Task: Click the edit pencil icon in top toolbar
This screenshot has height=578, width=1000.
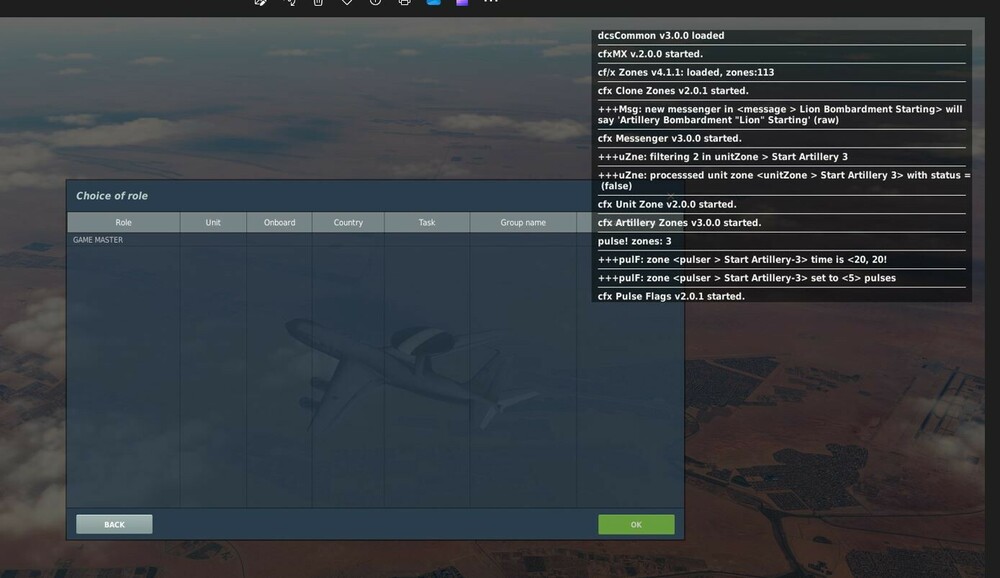Action: coord(260,3)
